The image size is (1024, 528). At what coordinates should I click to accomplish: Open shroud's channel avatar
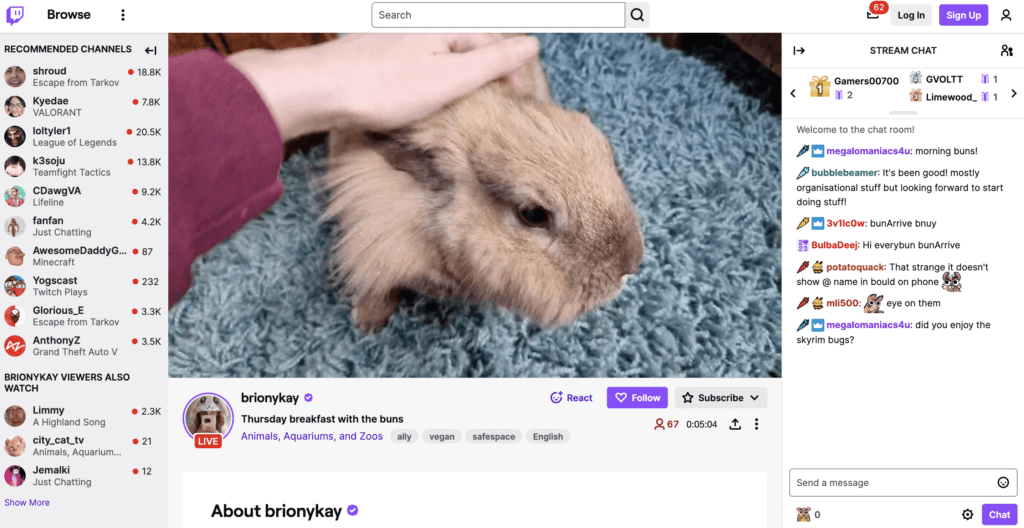pyautogui.click(x=14, y=76)
